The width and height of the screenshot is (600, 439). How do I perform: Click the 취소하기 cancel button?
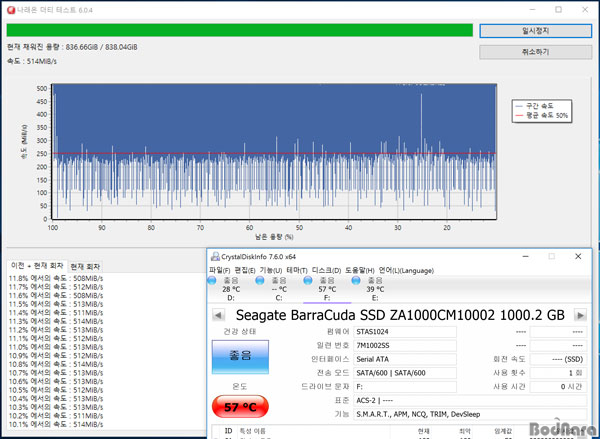pyautogui.click(x=535, y=52)
